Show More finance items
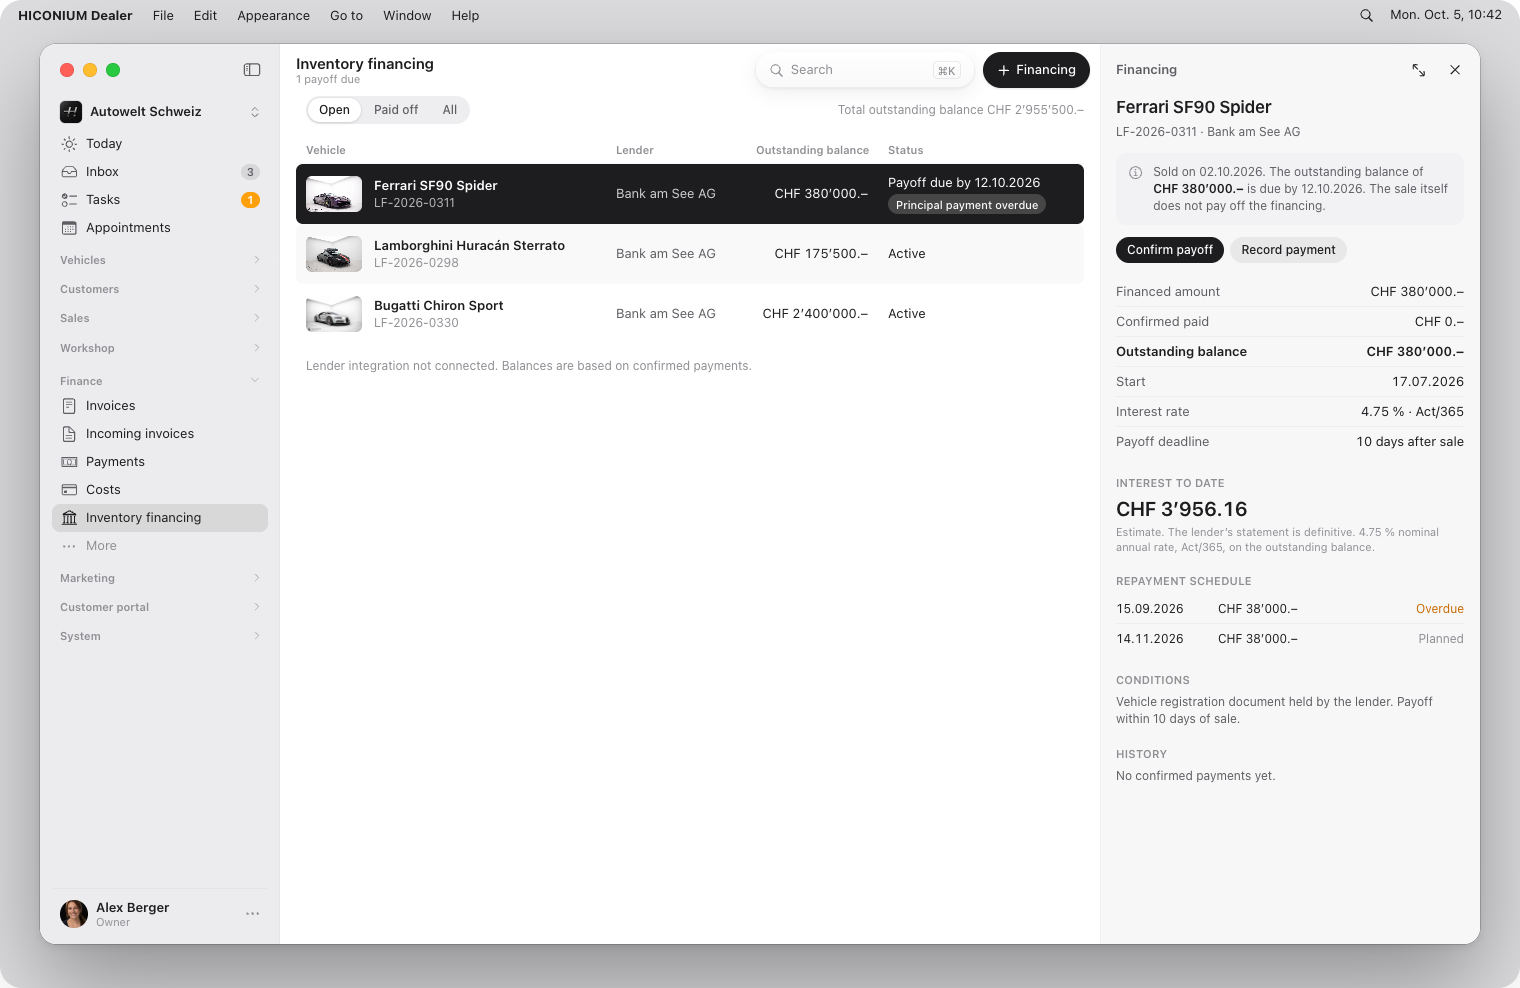 click(x=160, y=546)
